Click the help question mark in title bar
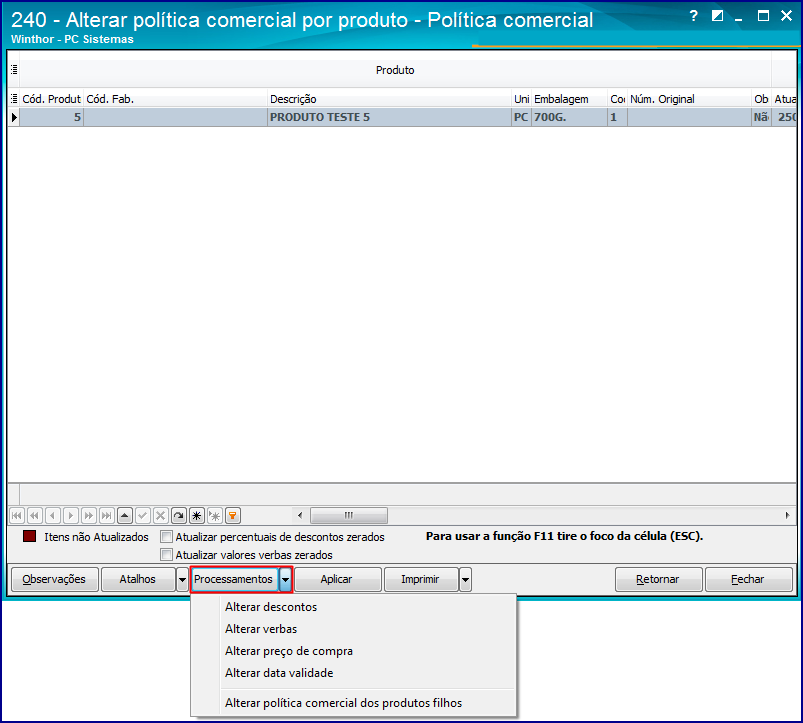 694,16
